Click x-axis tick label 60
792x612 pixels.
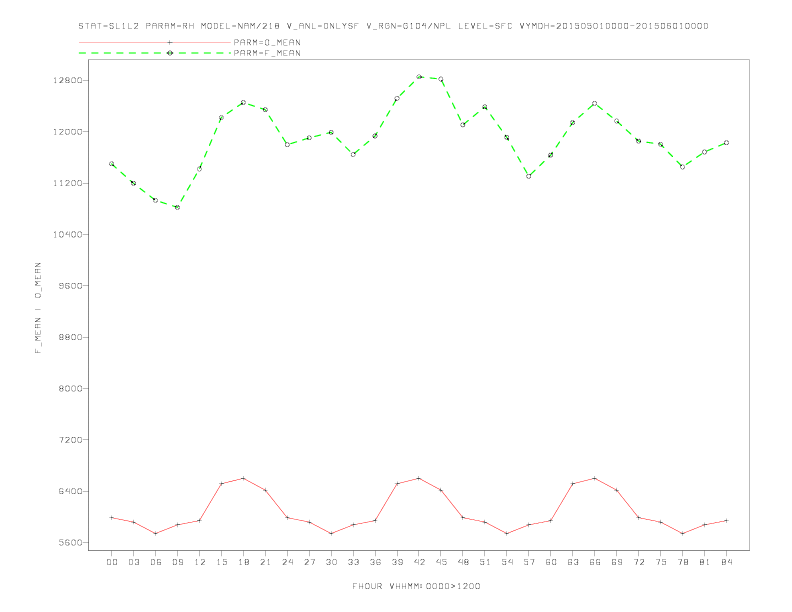(x=551, y=562)
